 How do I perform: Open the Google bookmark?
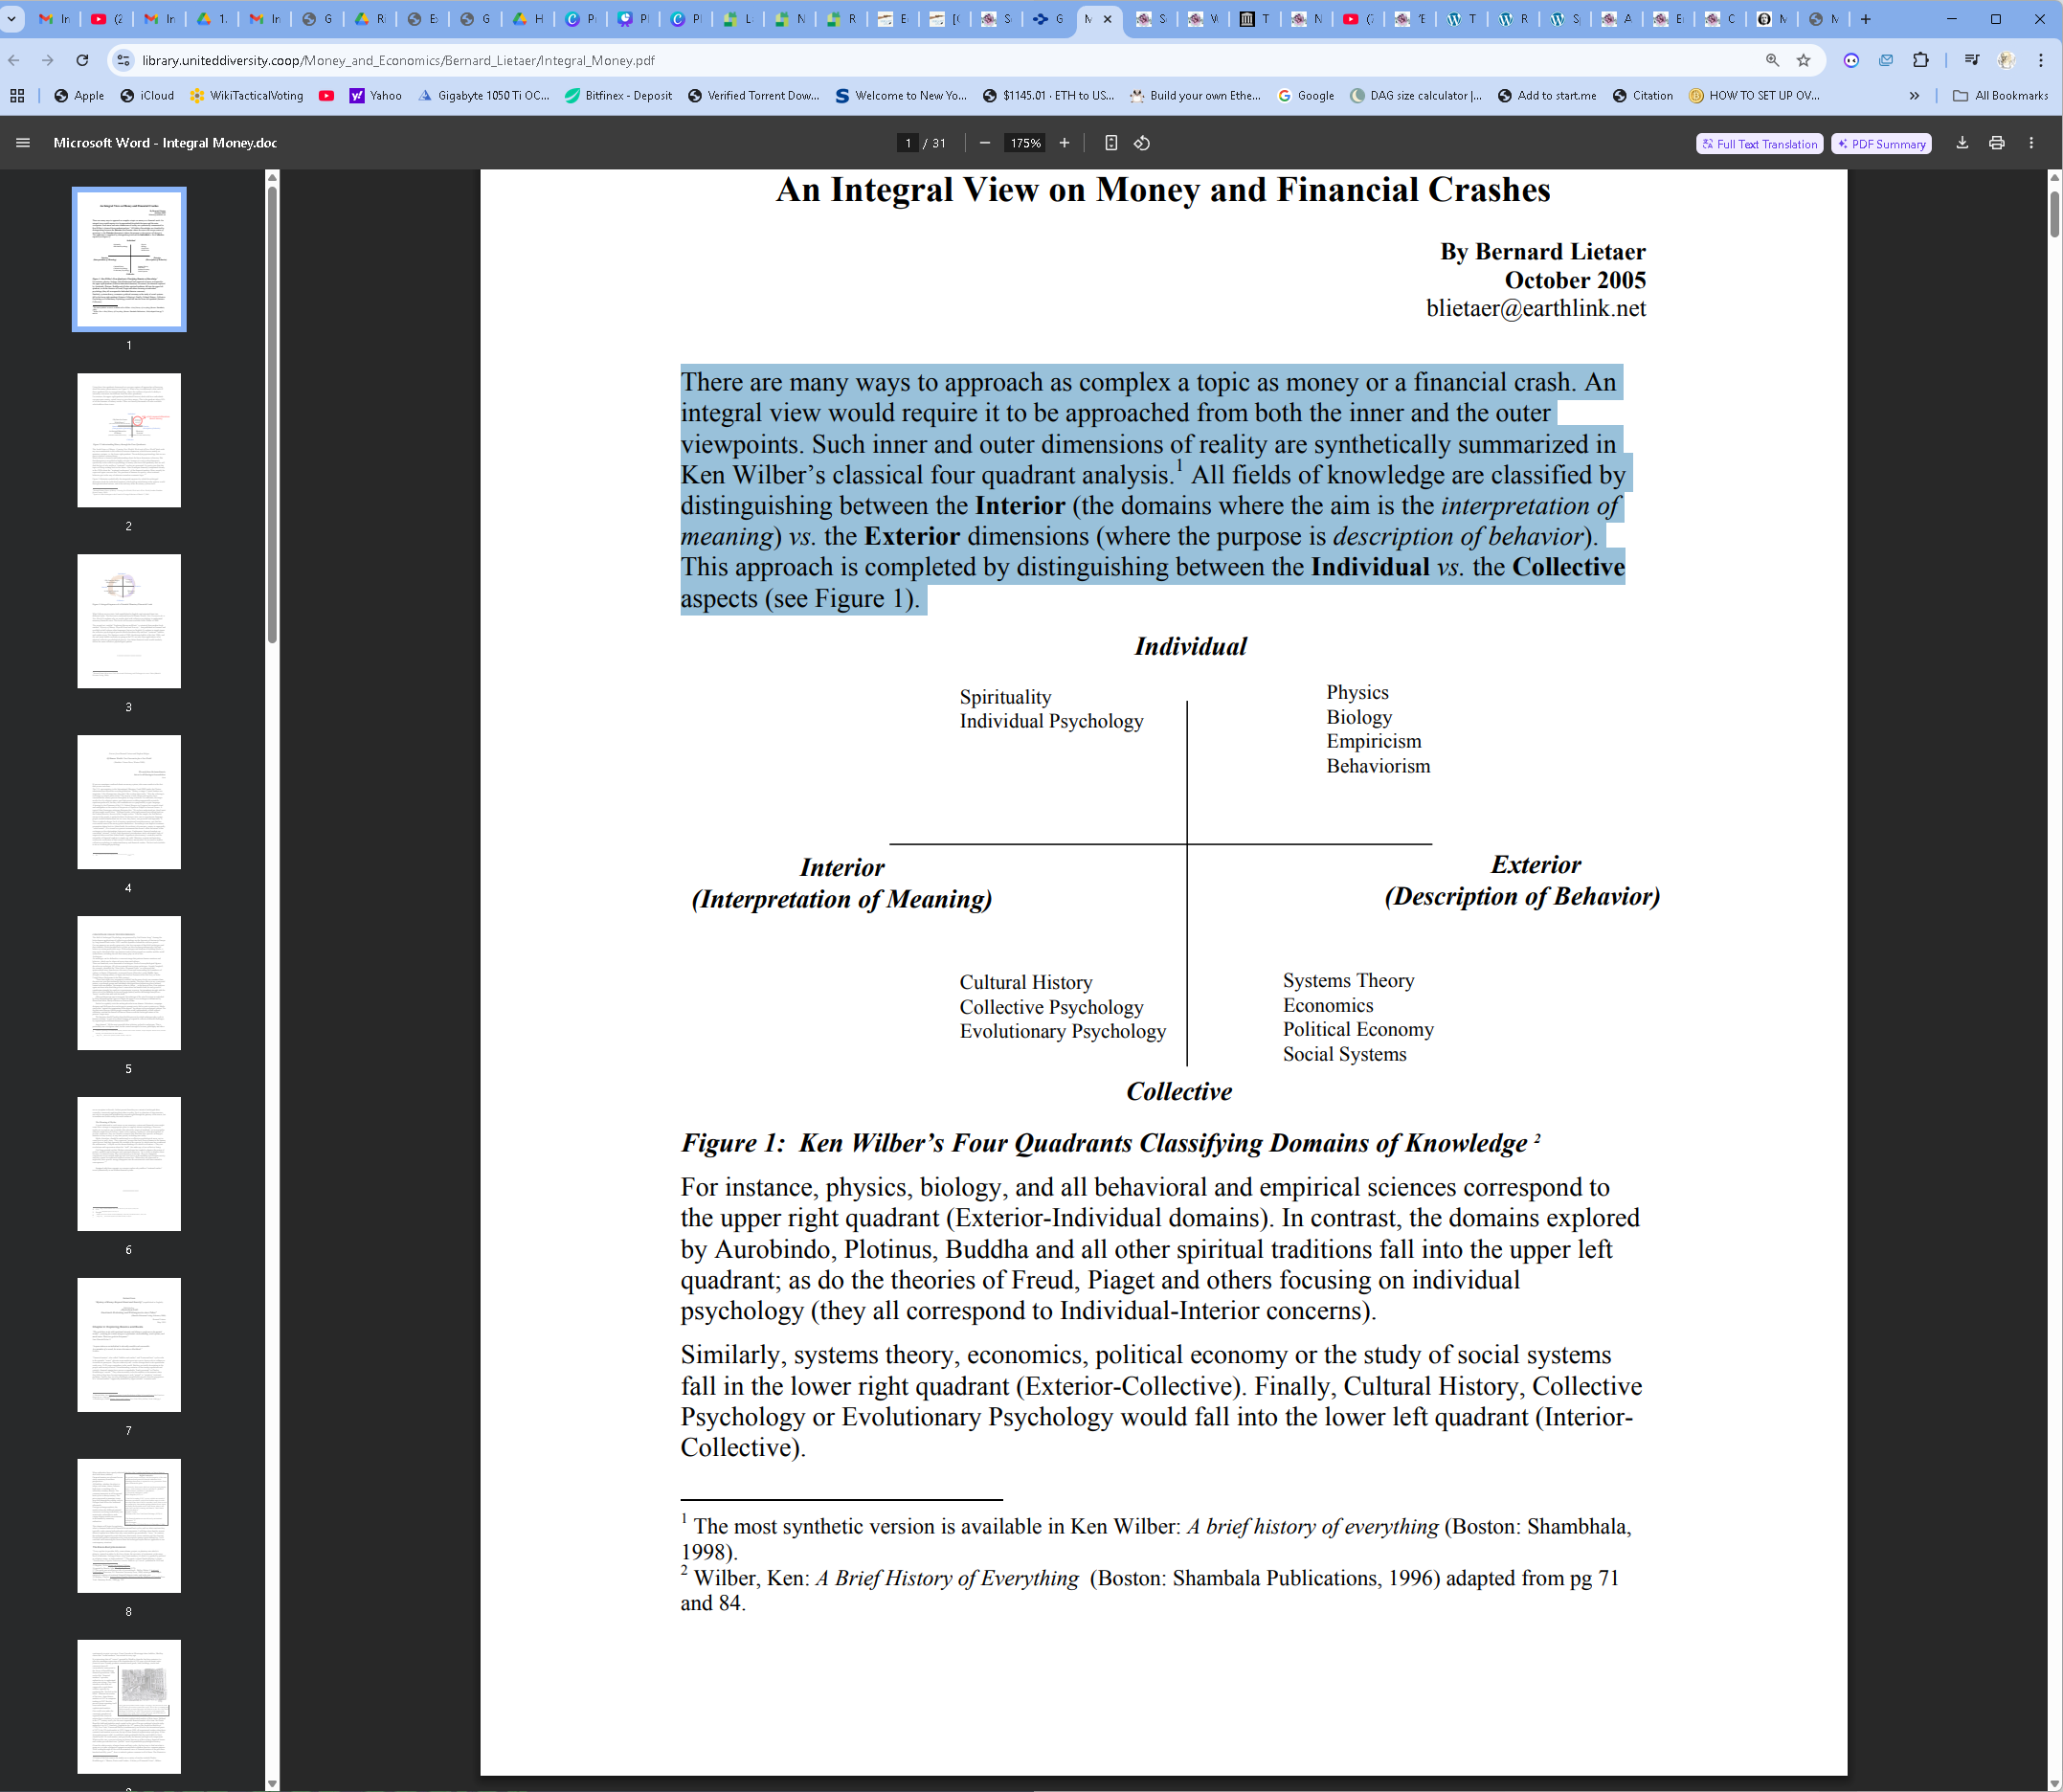pyautogui.click(x=1306, y=95)
